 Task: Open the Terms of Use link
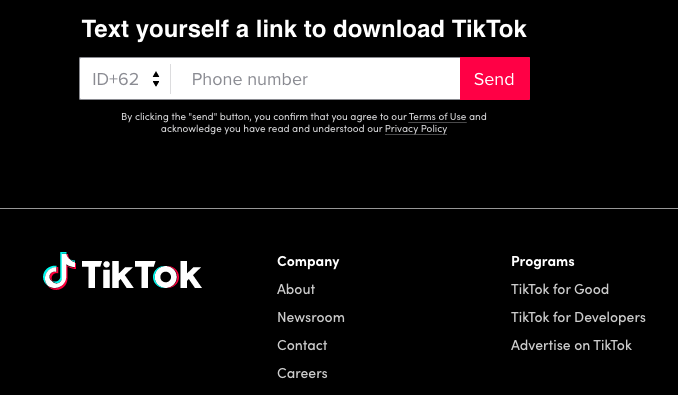pyautogui.click(x=437, y=117)
